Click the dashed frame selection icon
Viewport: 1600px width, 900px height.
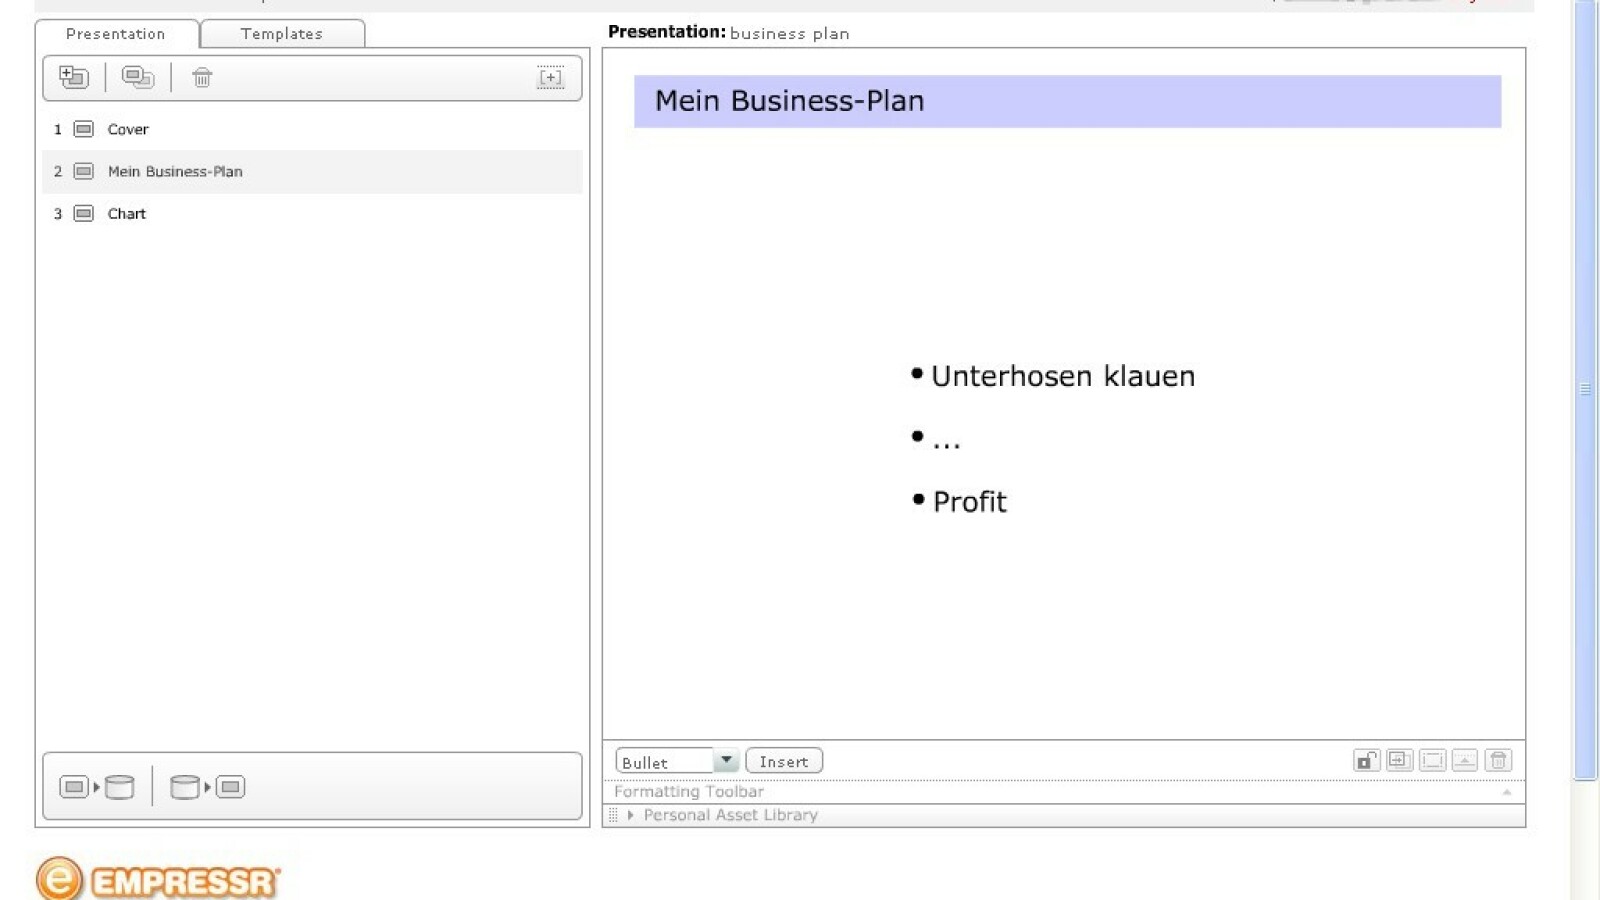(x=1432, y=761)
